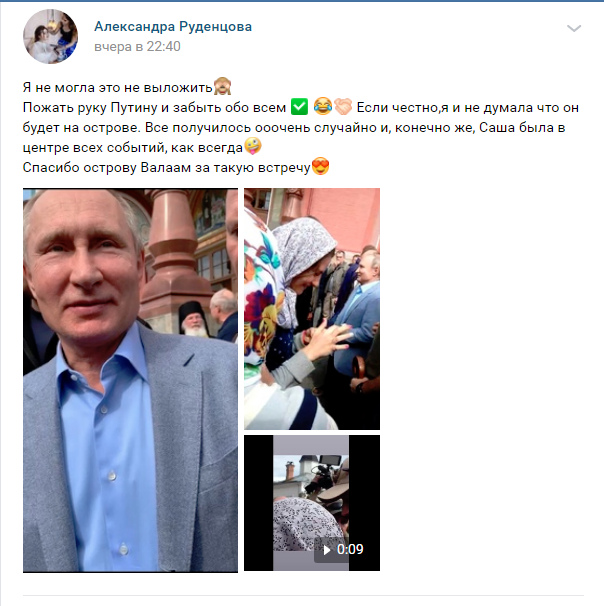Click the laughing tears emoji
604x606 pixels.
[322, 106]
